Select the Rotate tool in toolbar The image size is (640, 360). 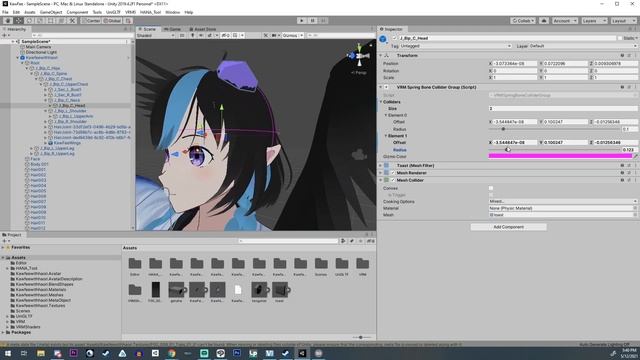pos(29,20)
